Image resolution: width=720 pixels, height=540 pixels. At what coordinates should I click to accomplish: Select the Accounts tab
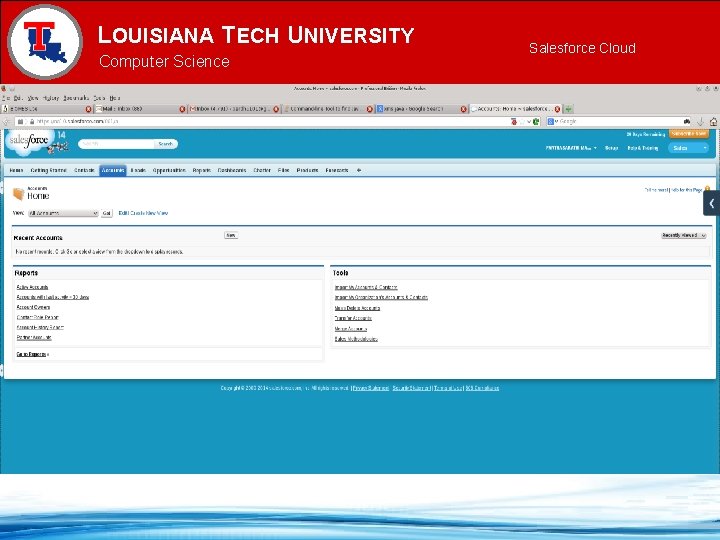(113, 170)
